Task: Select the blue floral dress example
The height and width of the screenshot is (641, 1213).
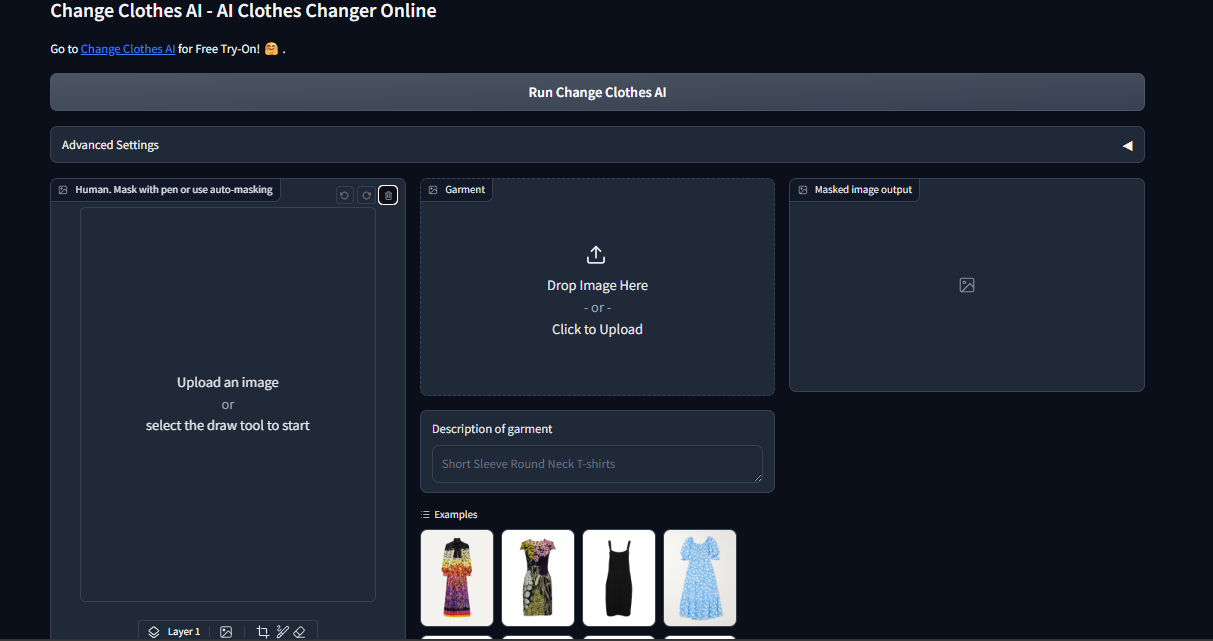Action: (699, 577)
